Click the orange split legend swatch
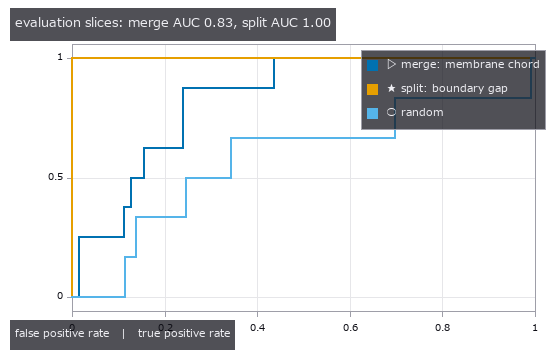 [x=372, y=89]
